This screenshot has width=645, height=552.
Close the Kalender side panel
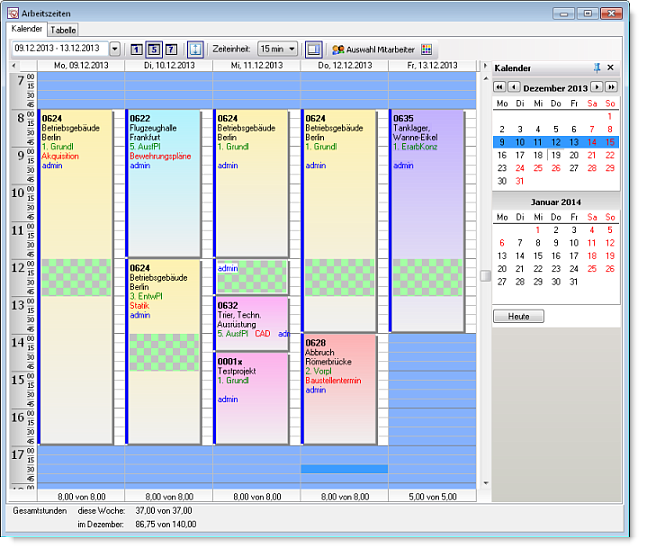(x=611, y=67)
